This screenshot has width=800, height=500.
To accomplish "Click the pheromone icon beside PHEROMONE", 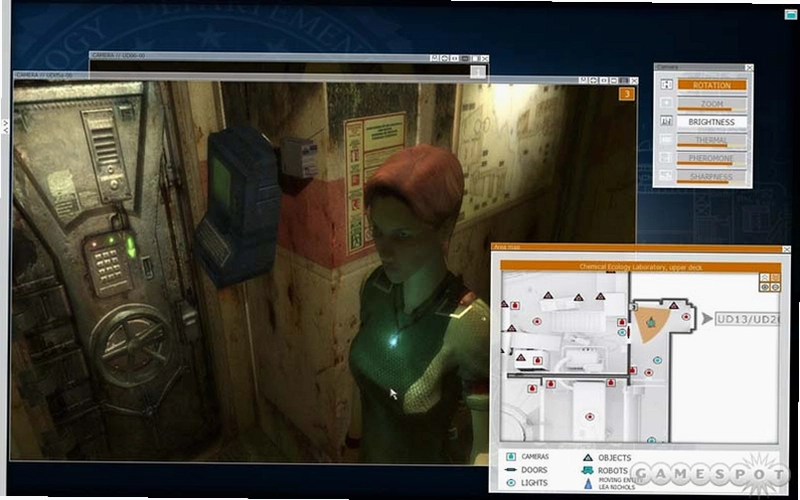I will (x=666, y=158).
